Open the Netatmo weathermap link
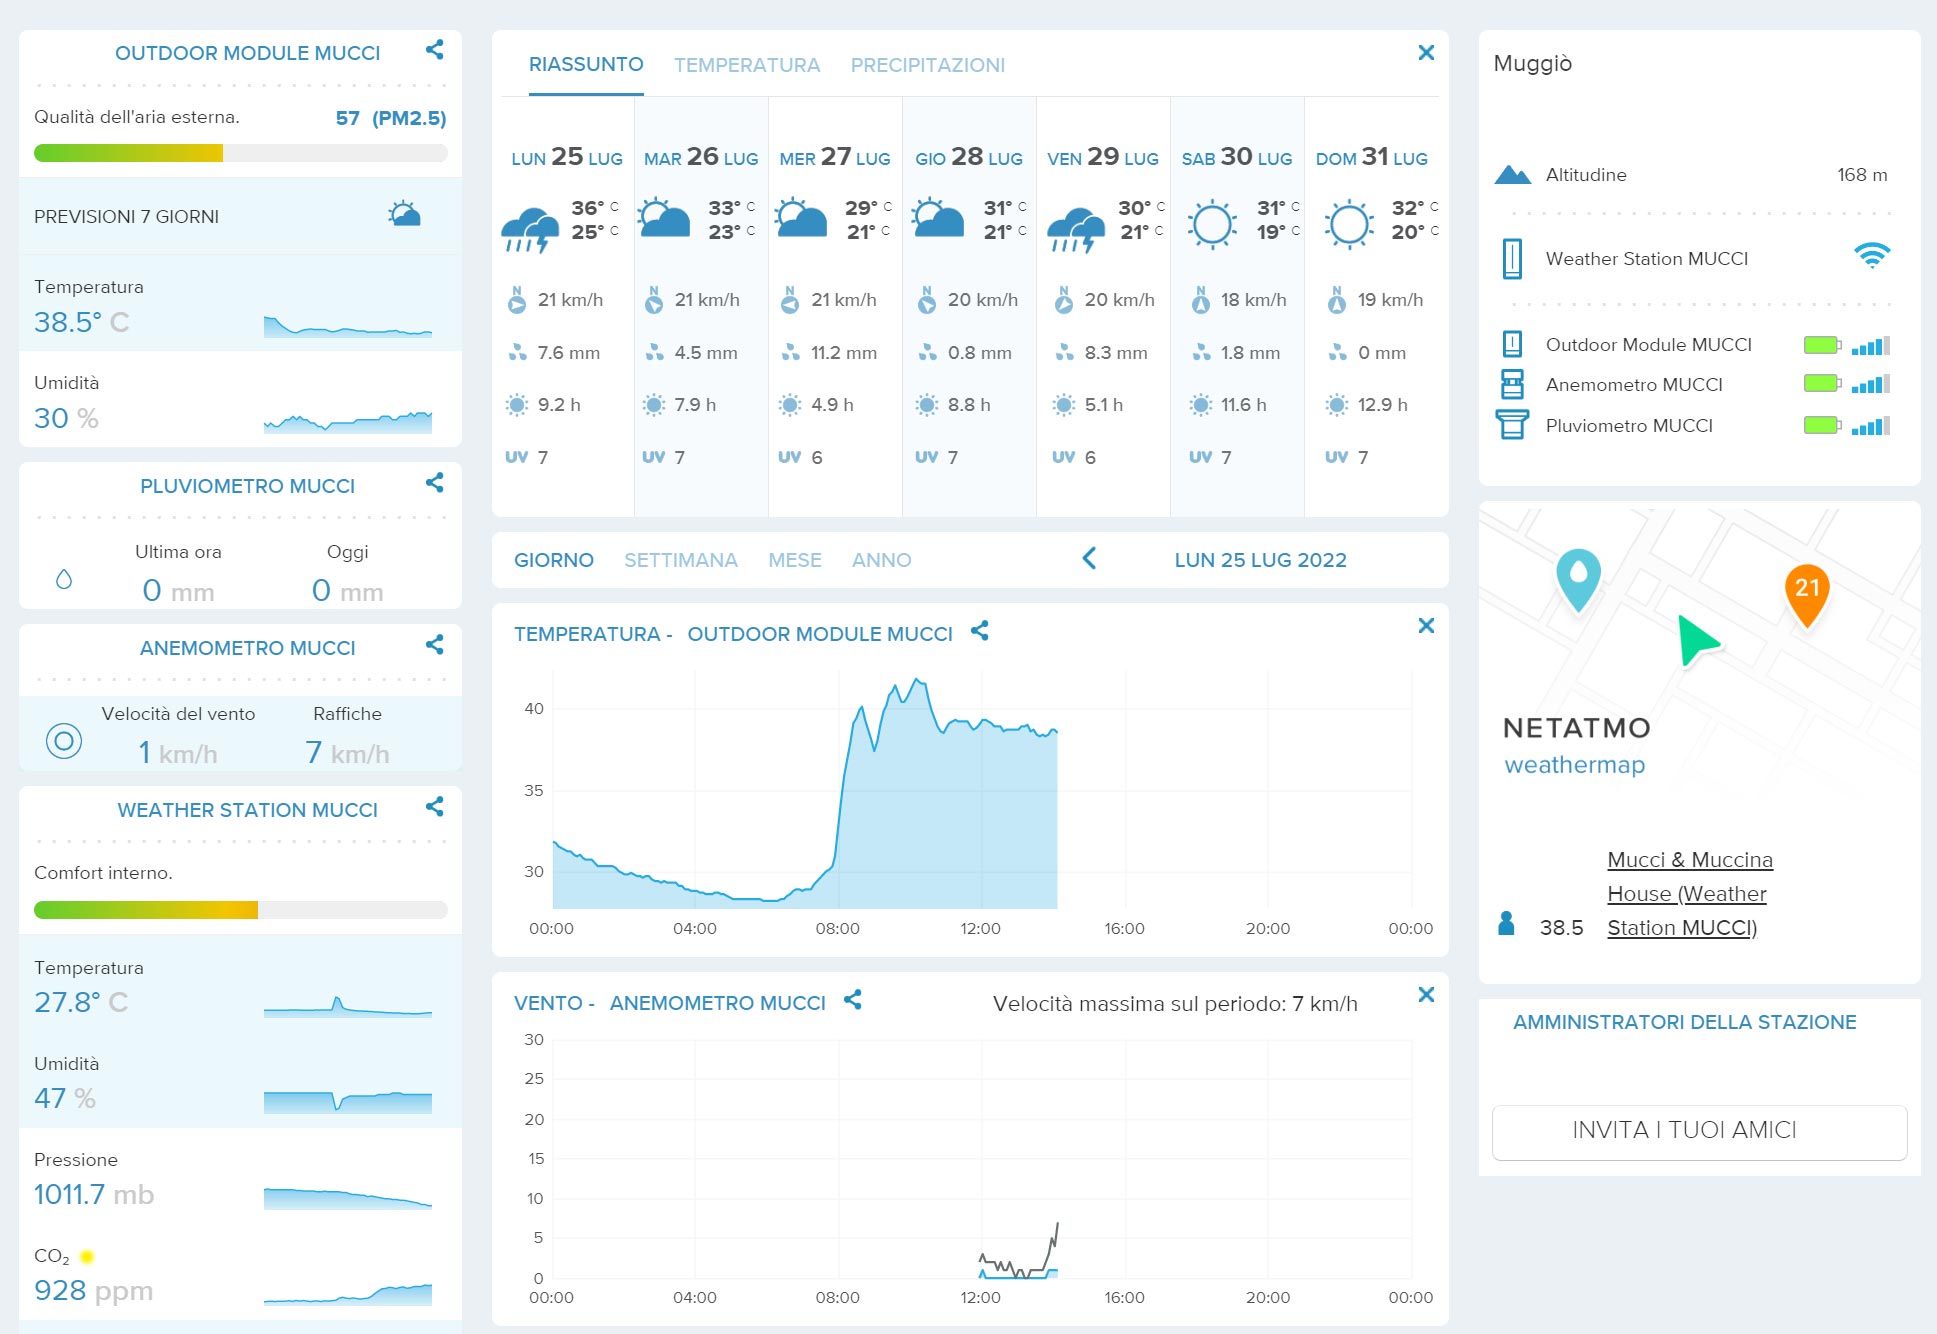1937x1334 pixels. pos(1576,745)
